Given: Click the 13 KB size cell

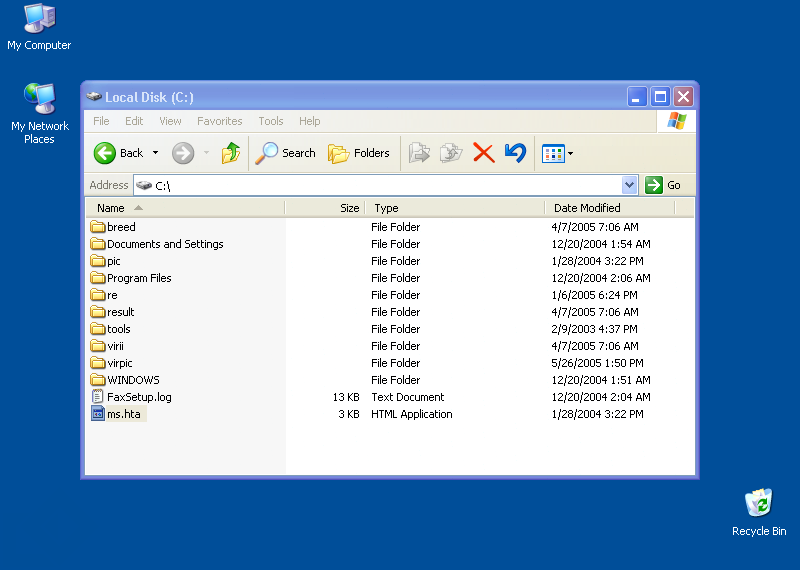Looking at the screenshot, I should click(346, 397).
